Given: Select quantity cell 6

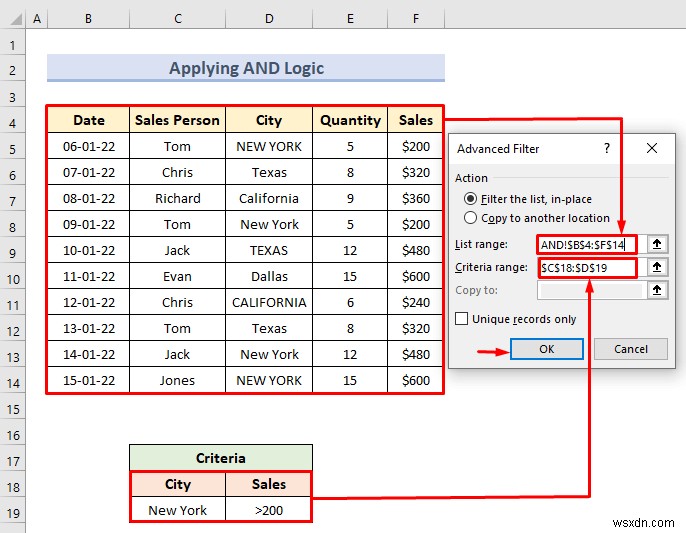Looking at the screenshot, I should (x=350, y=302).
